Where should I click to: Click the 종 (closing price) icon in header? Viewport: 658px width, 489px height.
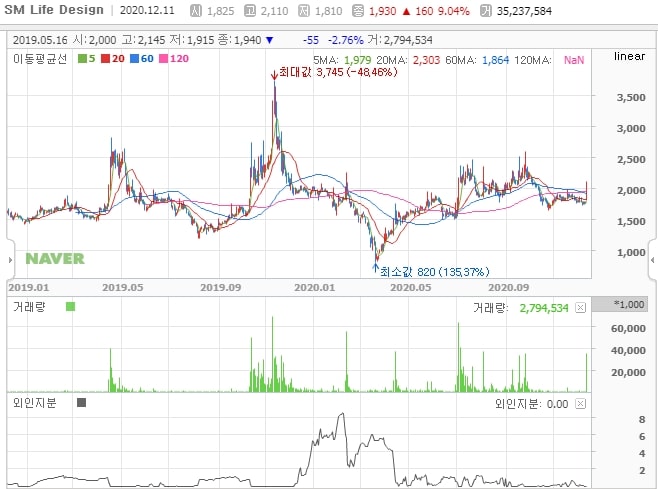[358, 11]
